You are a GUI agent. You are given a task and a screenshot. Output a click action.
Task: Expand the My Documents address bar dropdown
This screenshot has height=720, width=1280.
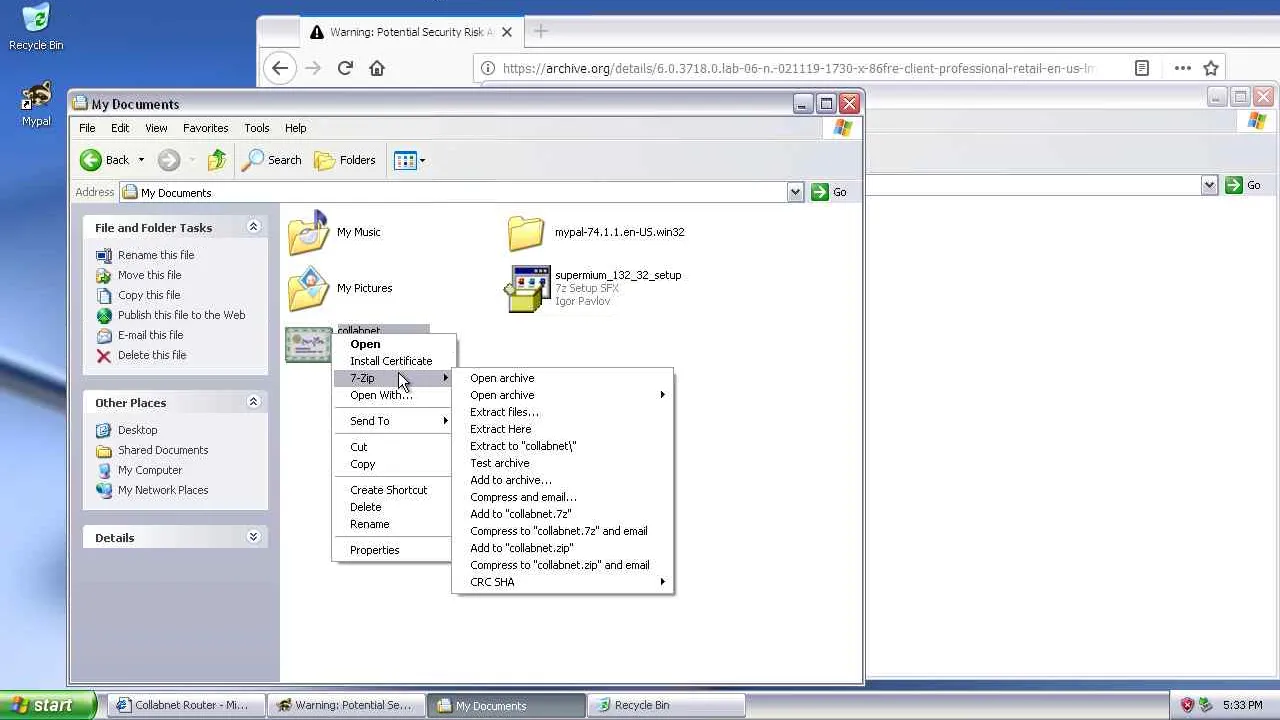pyautogui.click(x=795, y=192)
